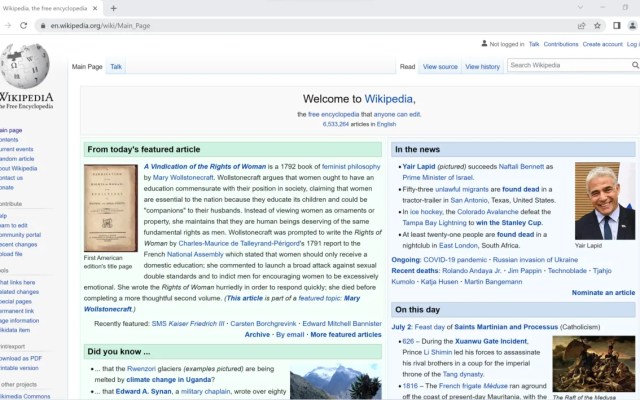Click the share page icon

(582, 26)
